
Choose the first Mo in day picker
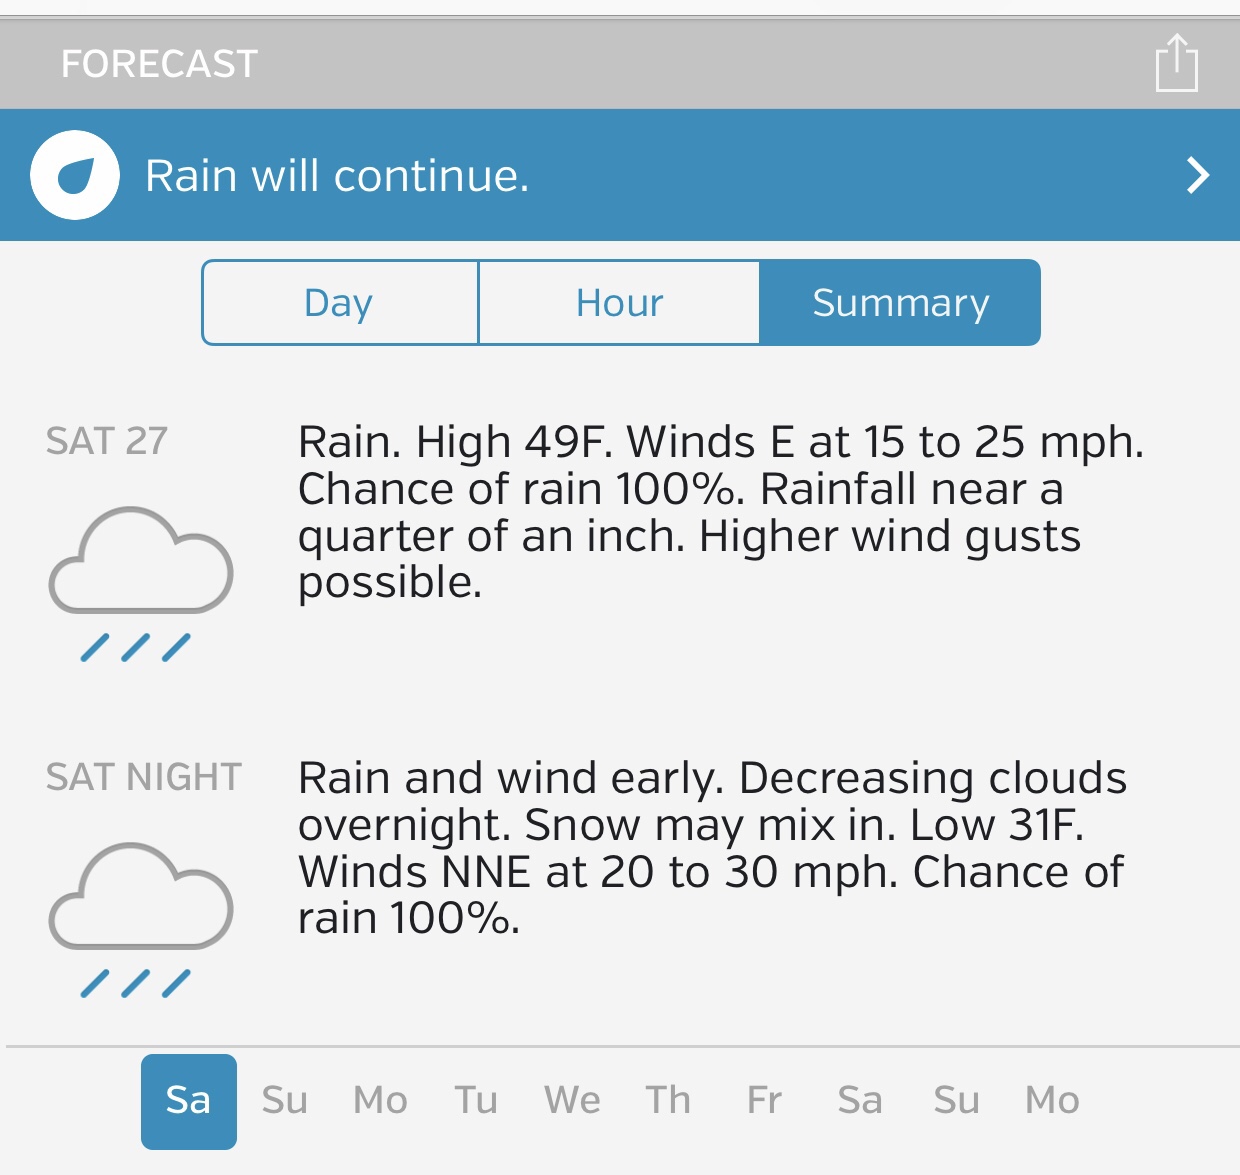(380, 1100)
